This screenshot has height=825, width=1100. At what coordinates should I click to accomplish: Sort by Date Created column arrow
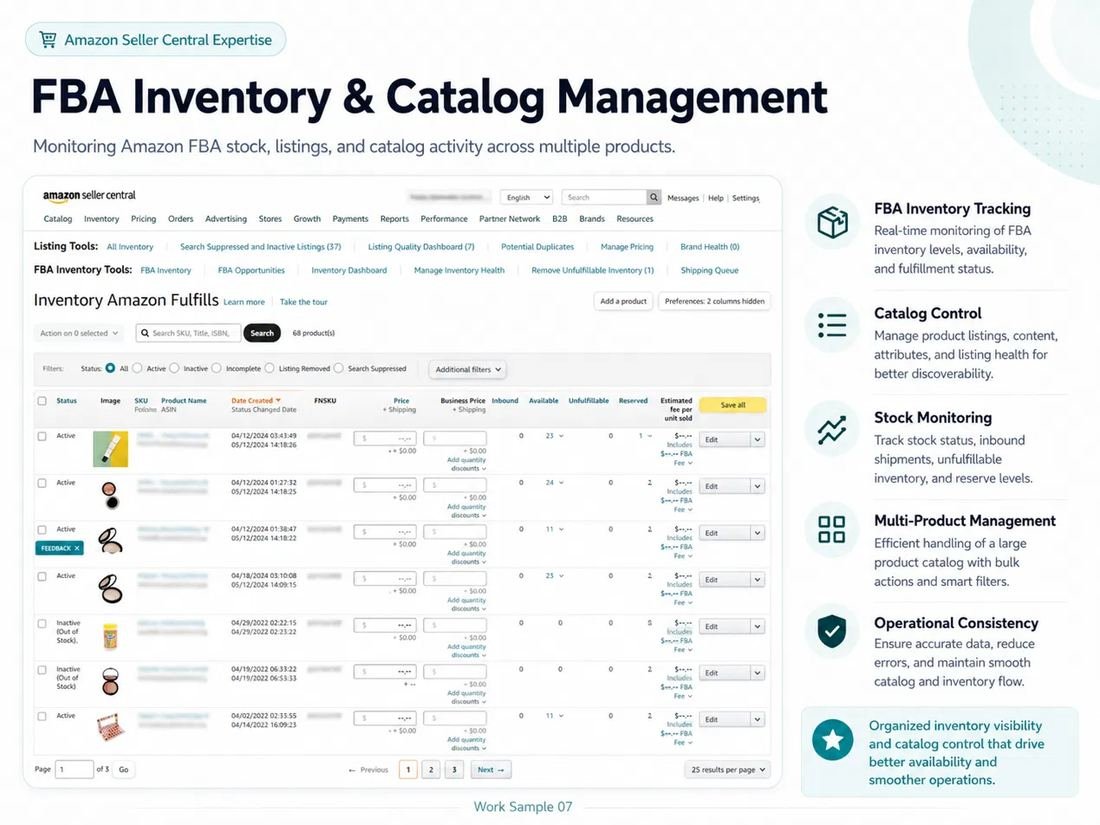coord(278,401)
